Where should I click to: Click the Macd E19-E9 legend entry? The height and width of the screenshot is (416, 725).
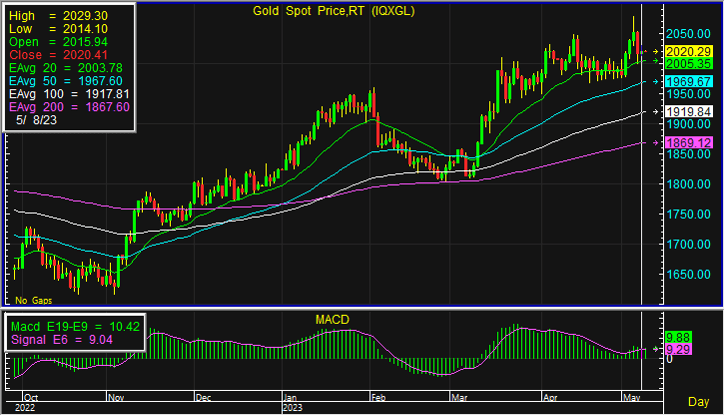76,326
